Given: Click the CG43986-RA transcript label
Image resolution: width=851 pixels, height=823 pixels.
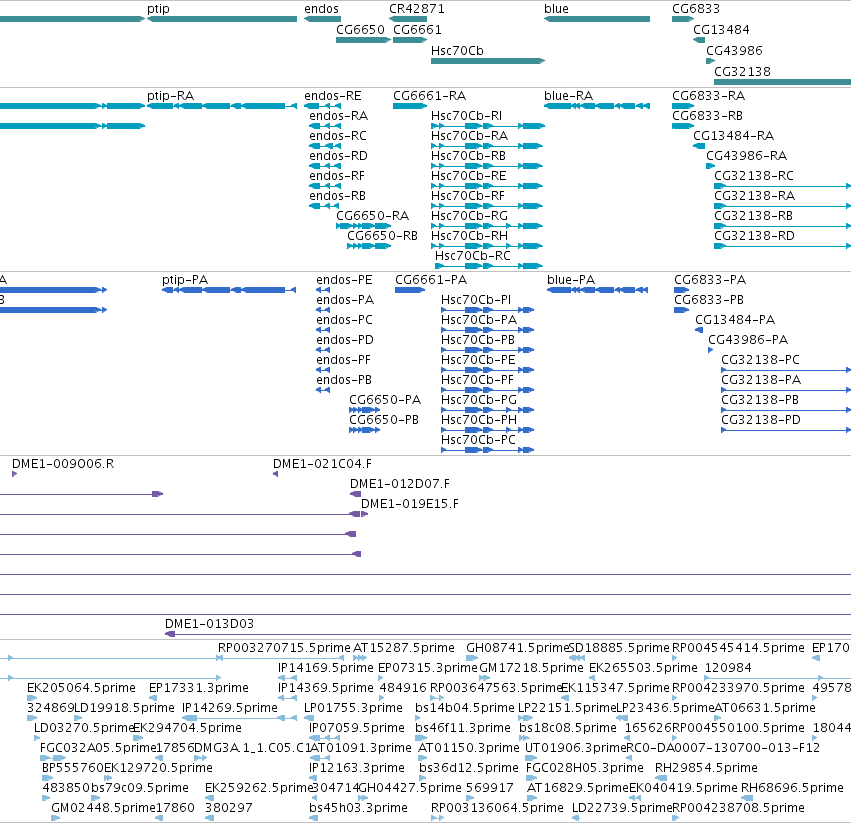Looking at the screenshot, I should [746, 156].
